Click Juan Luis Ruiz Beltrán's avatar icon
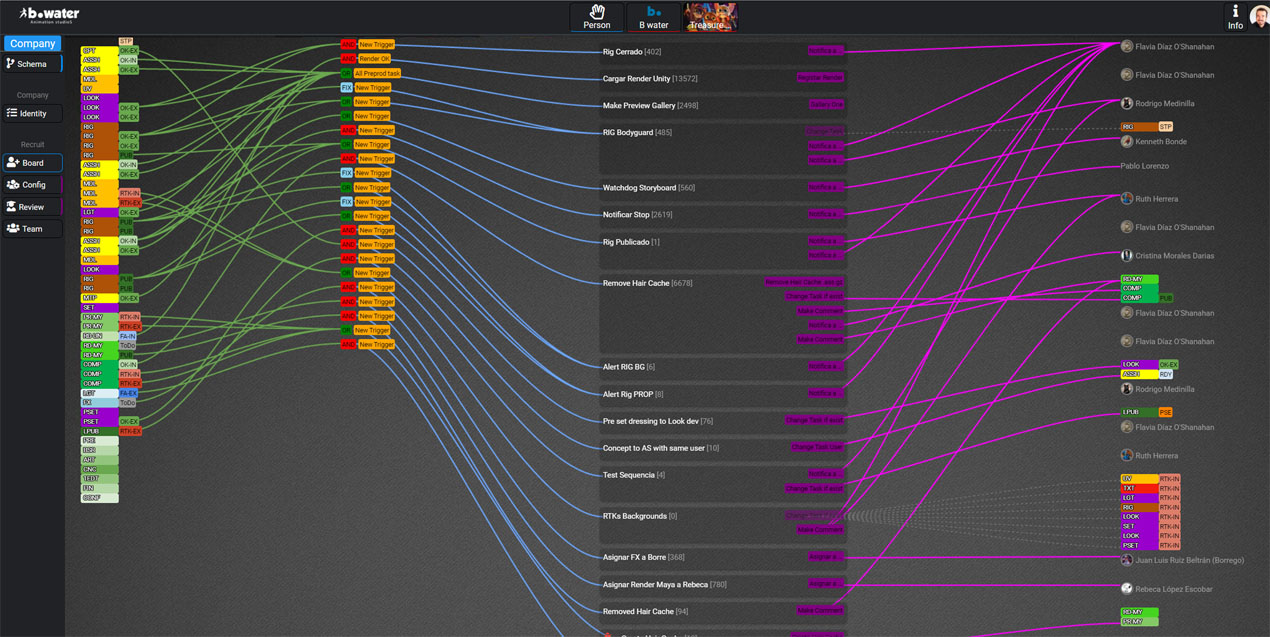 (1127, 560)
